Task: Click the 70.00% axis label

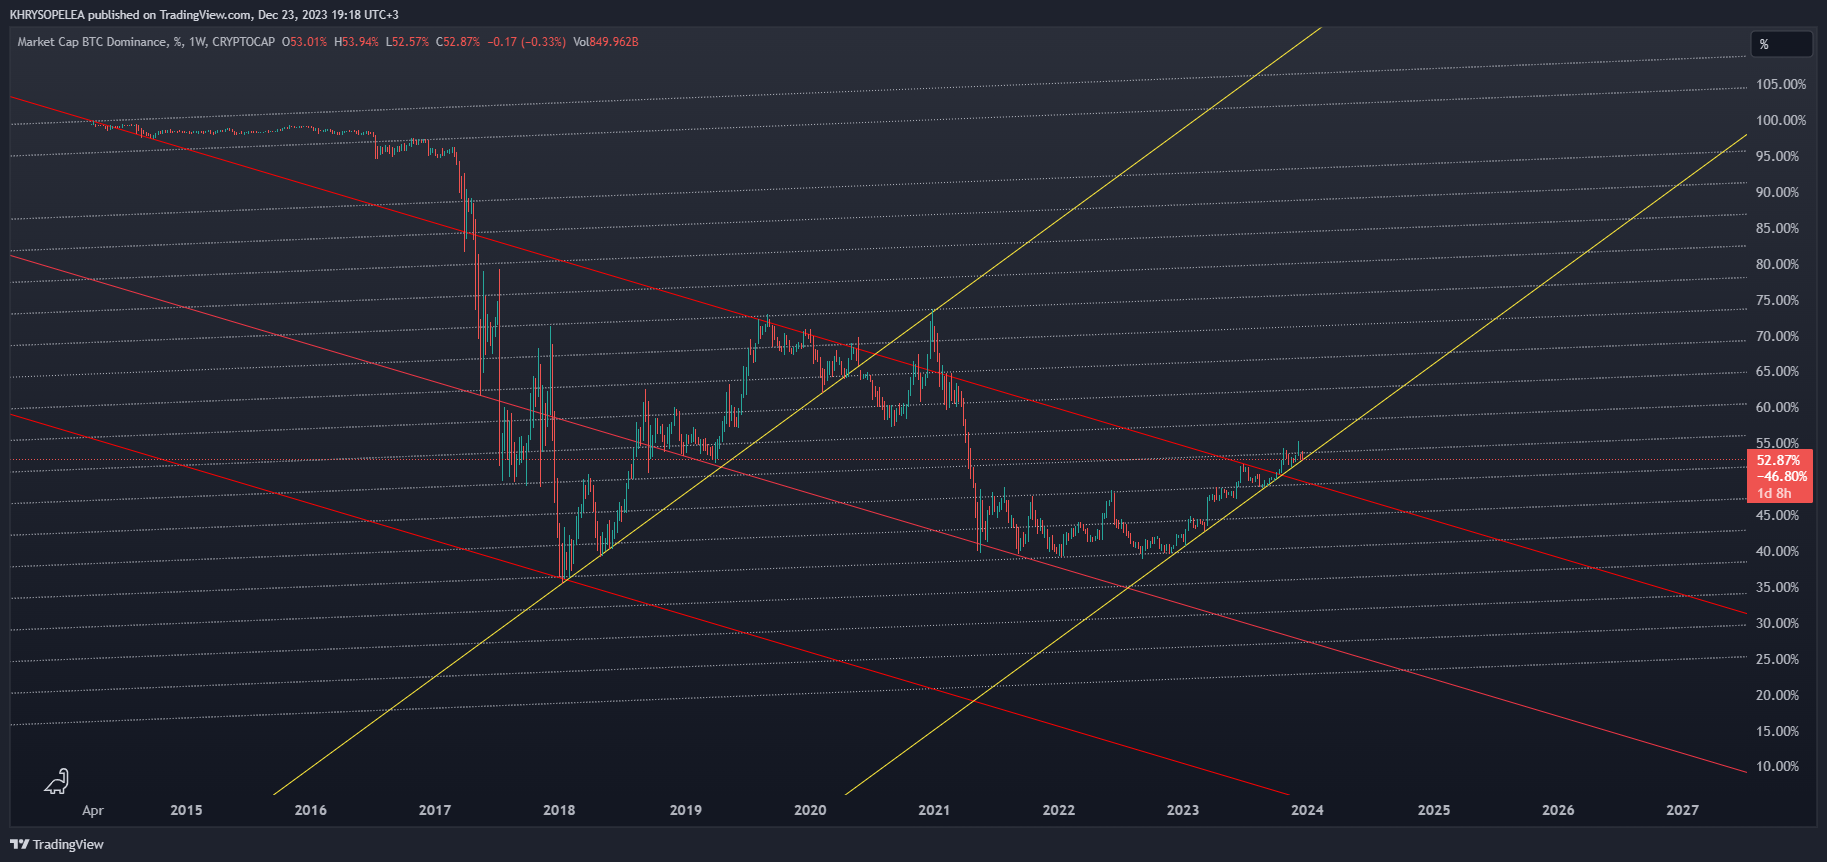Action: (x=1777, y=336)
